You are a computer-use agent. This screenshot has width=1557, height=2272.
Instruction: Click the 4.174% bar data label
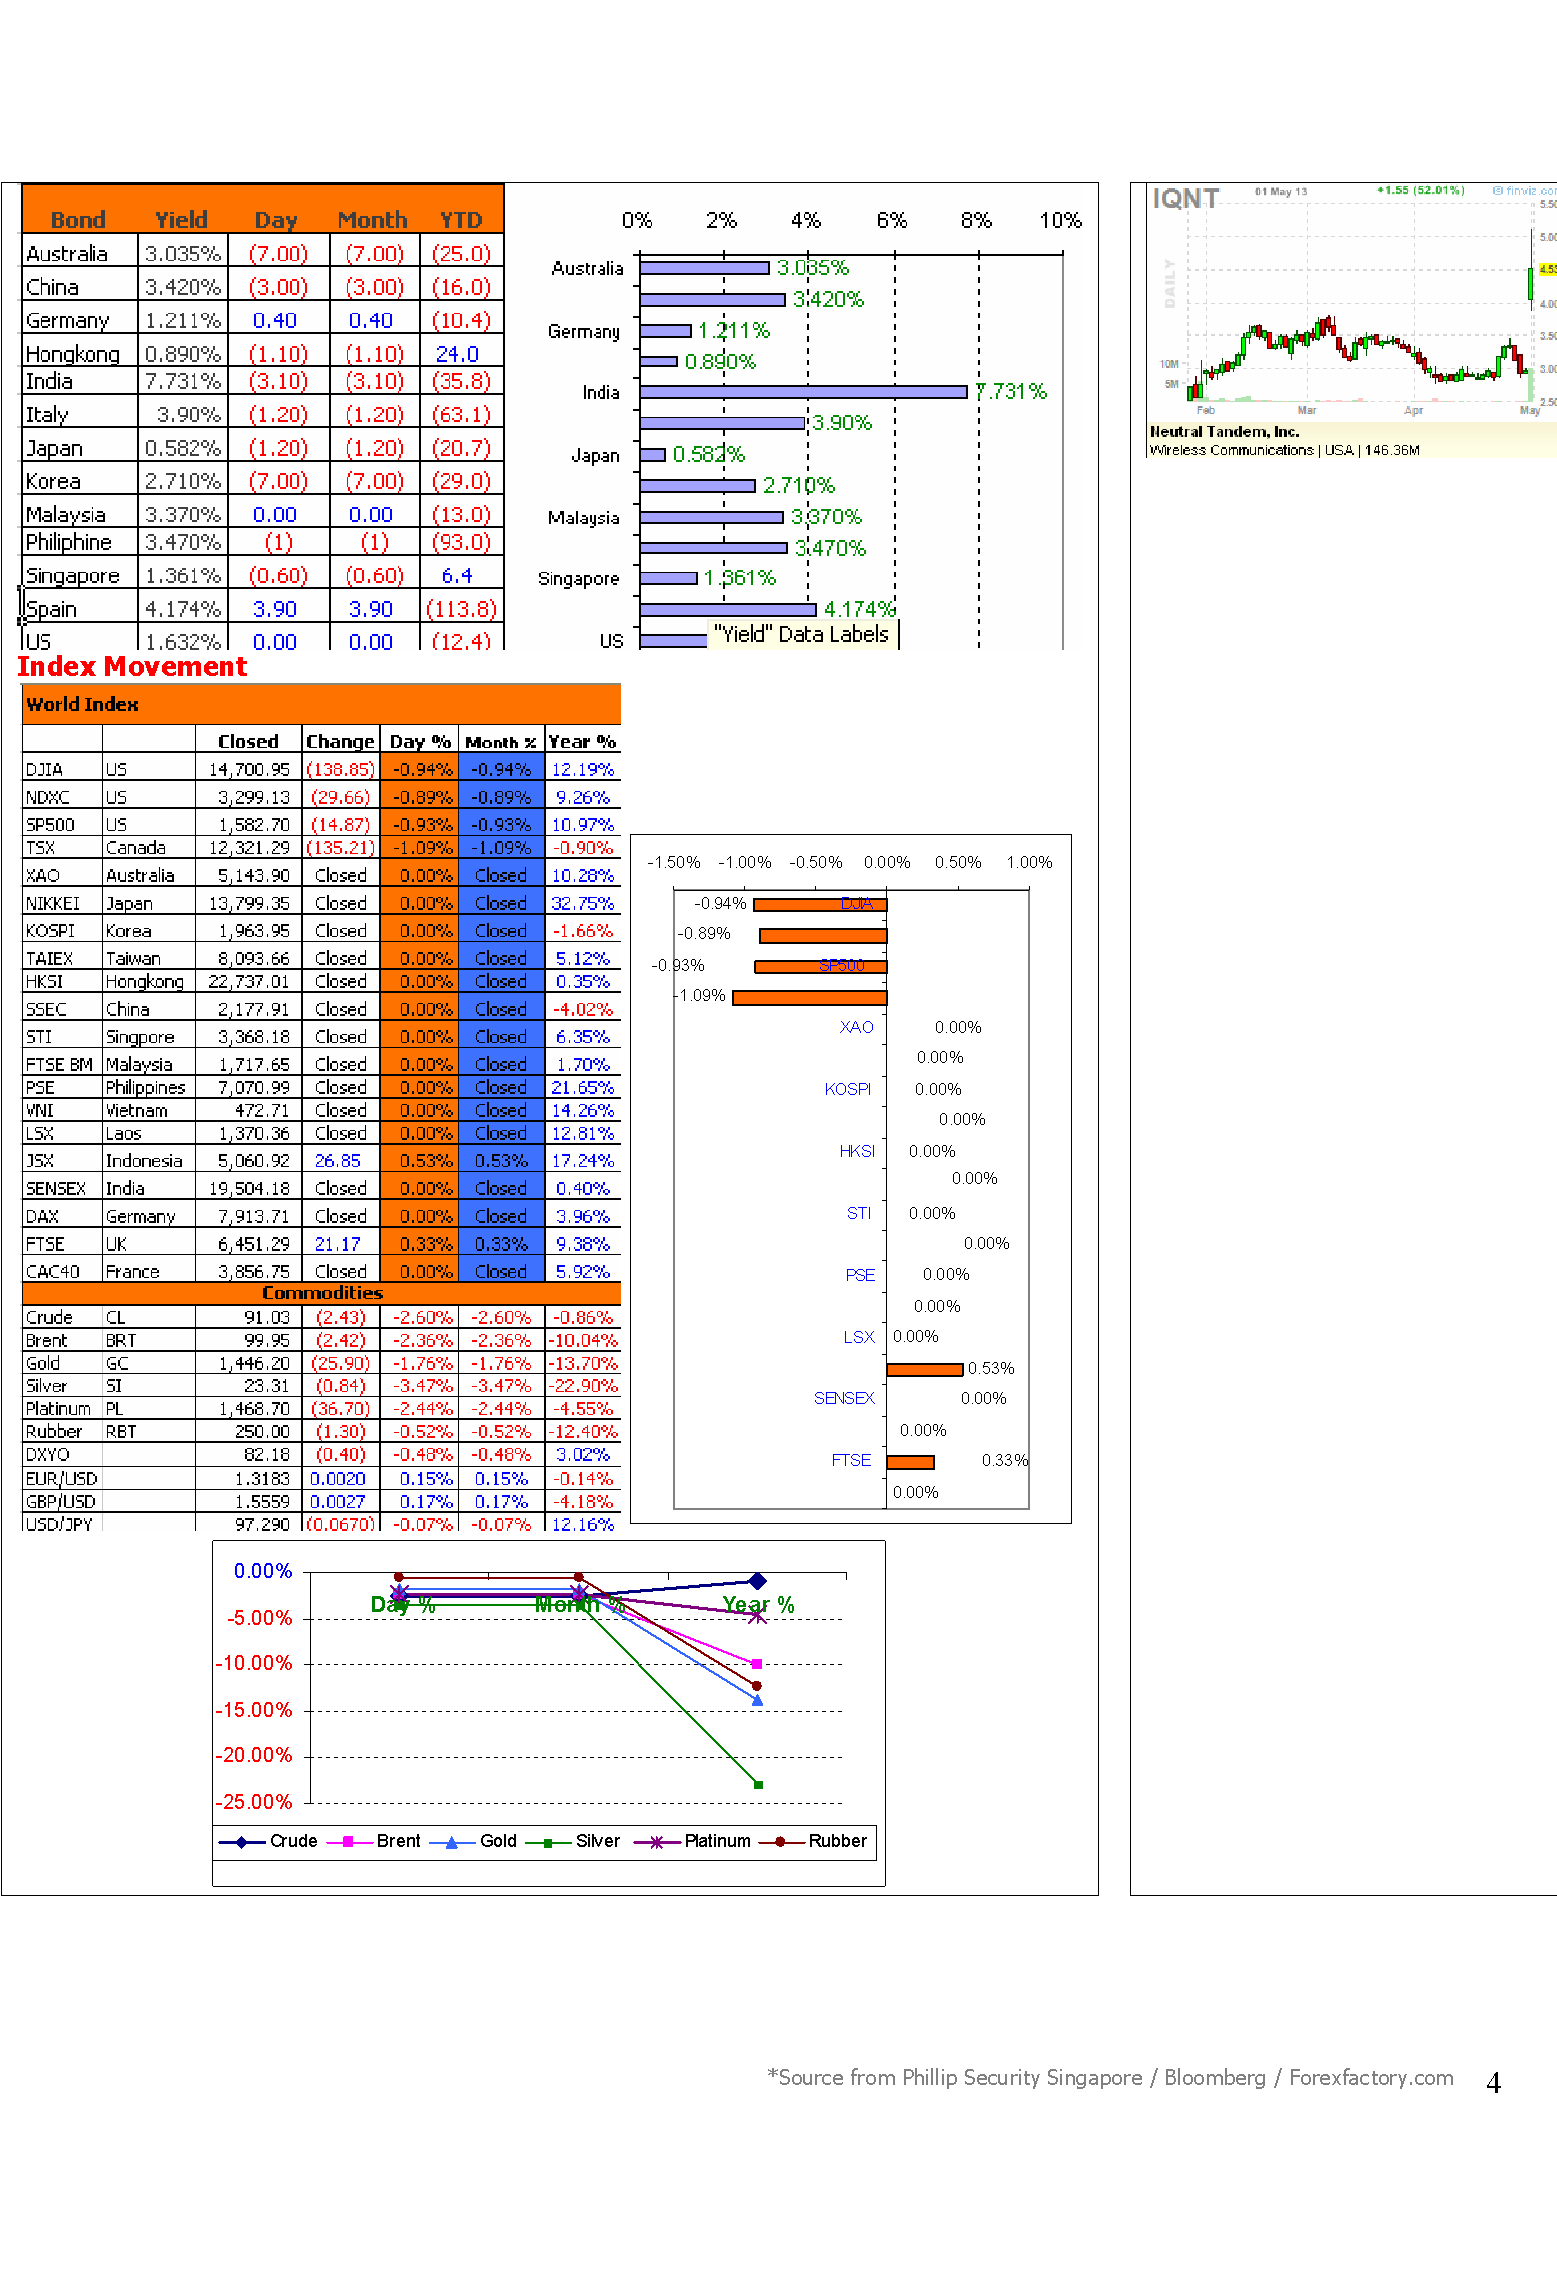pos(859,610)
